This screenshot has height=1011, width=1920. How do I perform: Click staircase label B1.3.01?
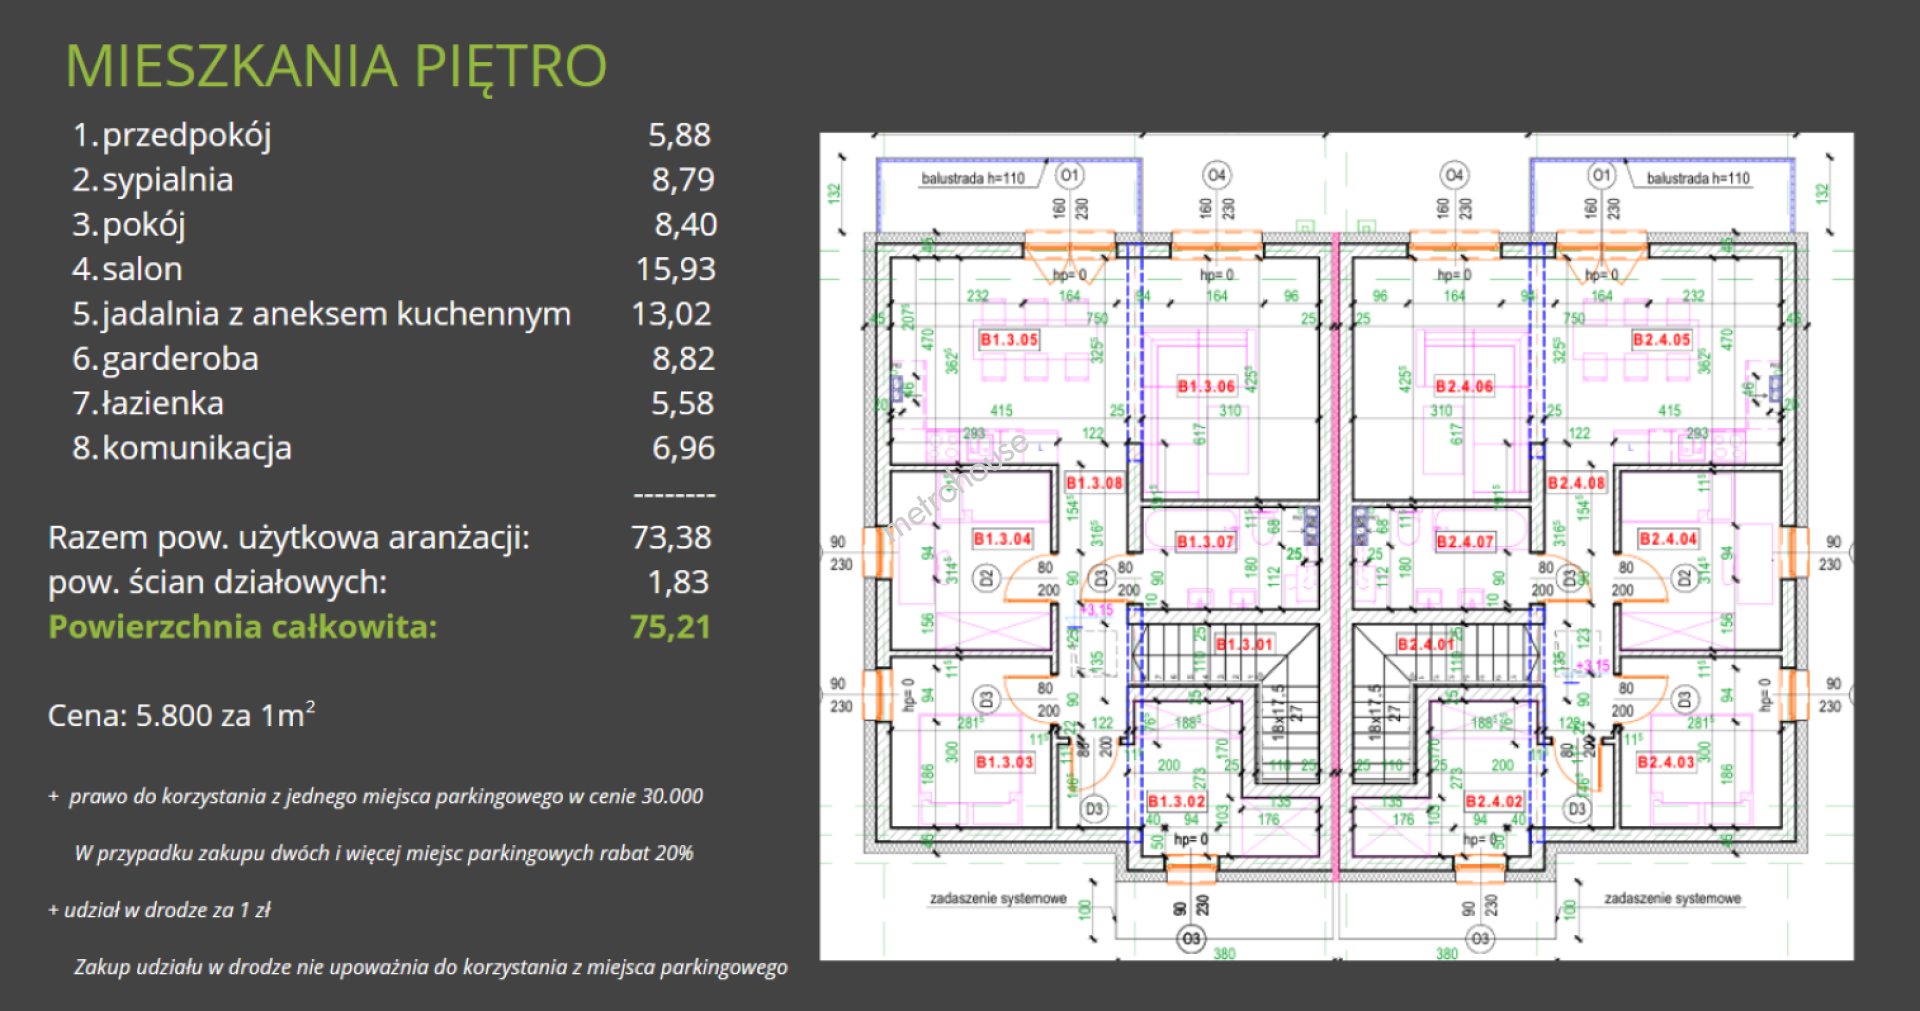(x=1244, y=644)
